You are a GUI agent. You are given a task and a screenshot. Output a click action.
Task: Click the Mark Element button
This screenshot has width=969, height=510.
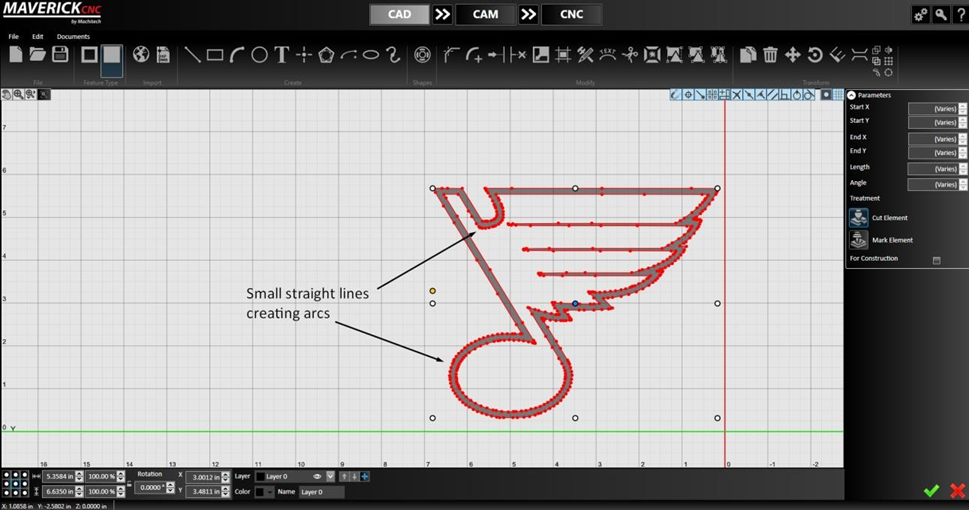point(858,240)
